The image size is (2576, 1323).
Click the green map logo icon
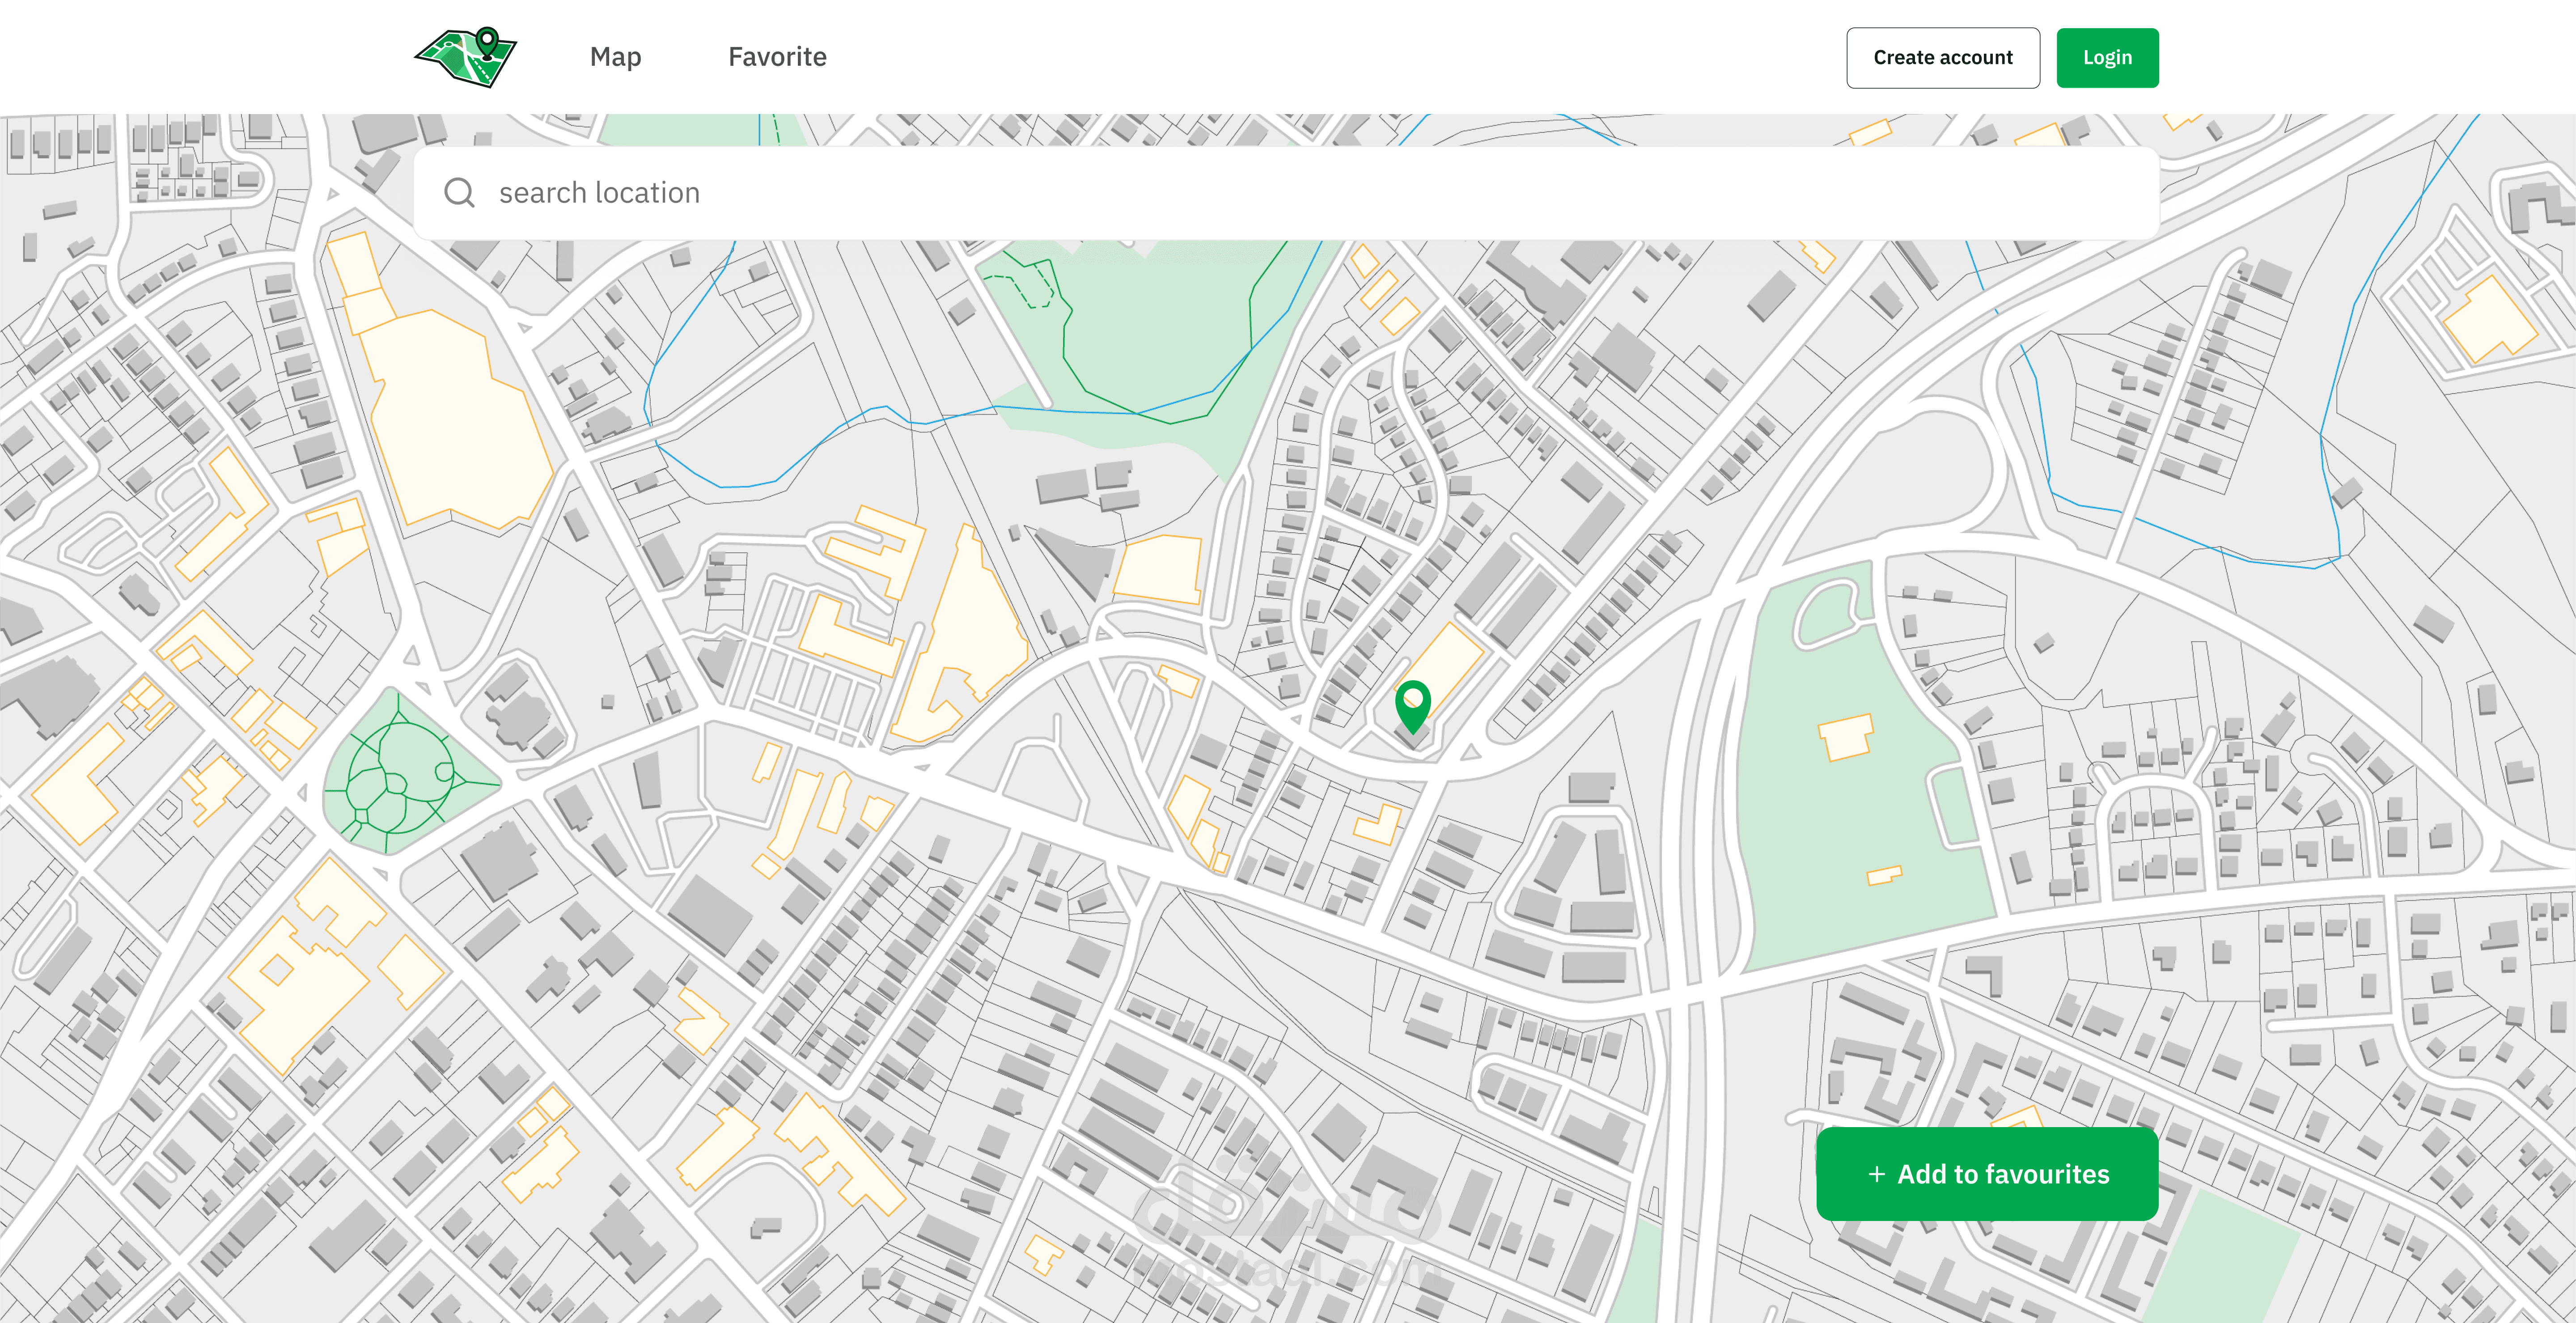tap(466, 57)
